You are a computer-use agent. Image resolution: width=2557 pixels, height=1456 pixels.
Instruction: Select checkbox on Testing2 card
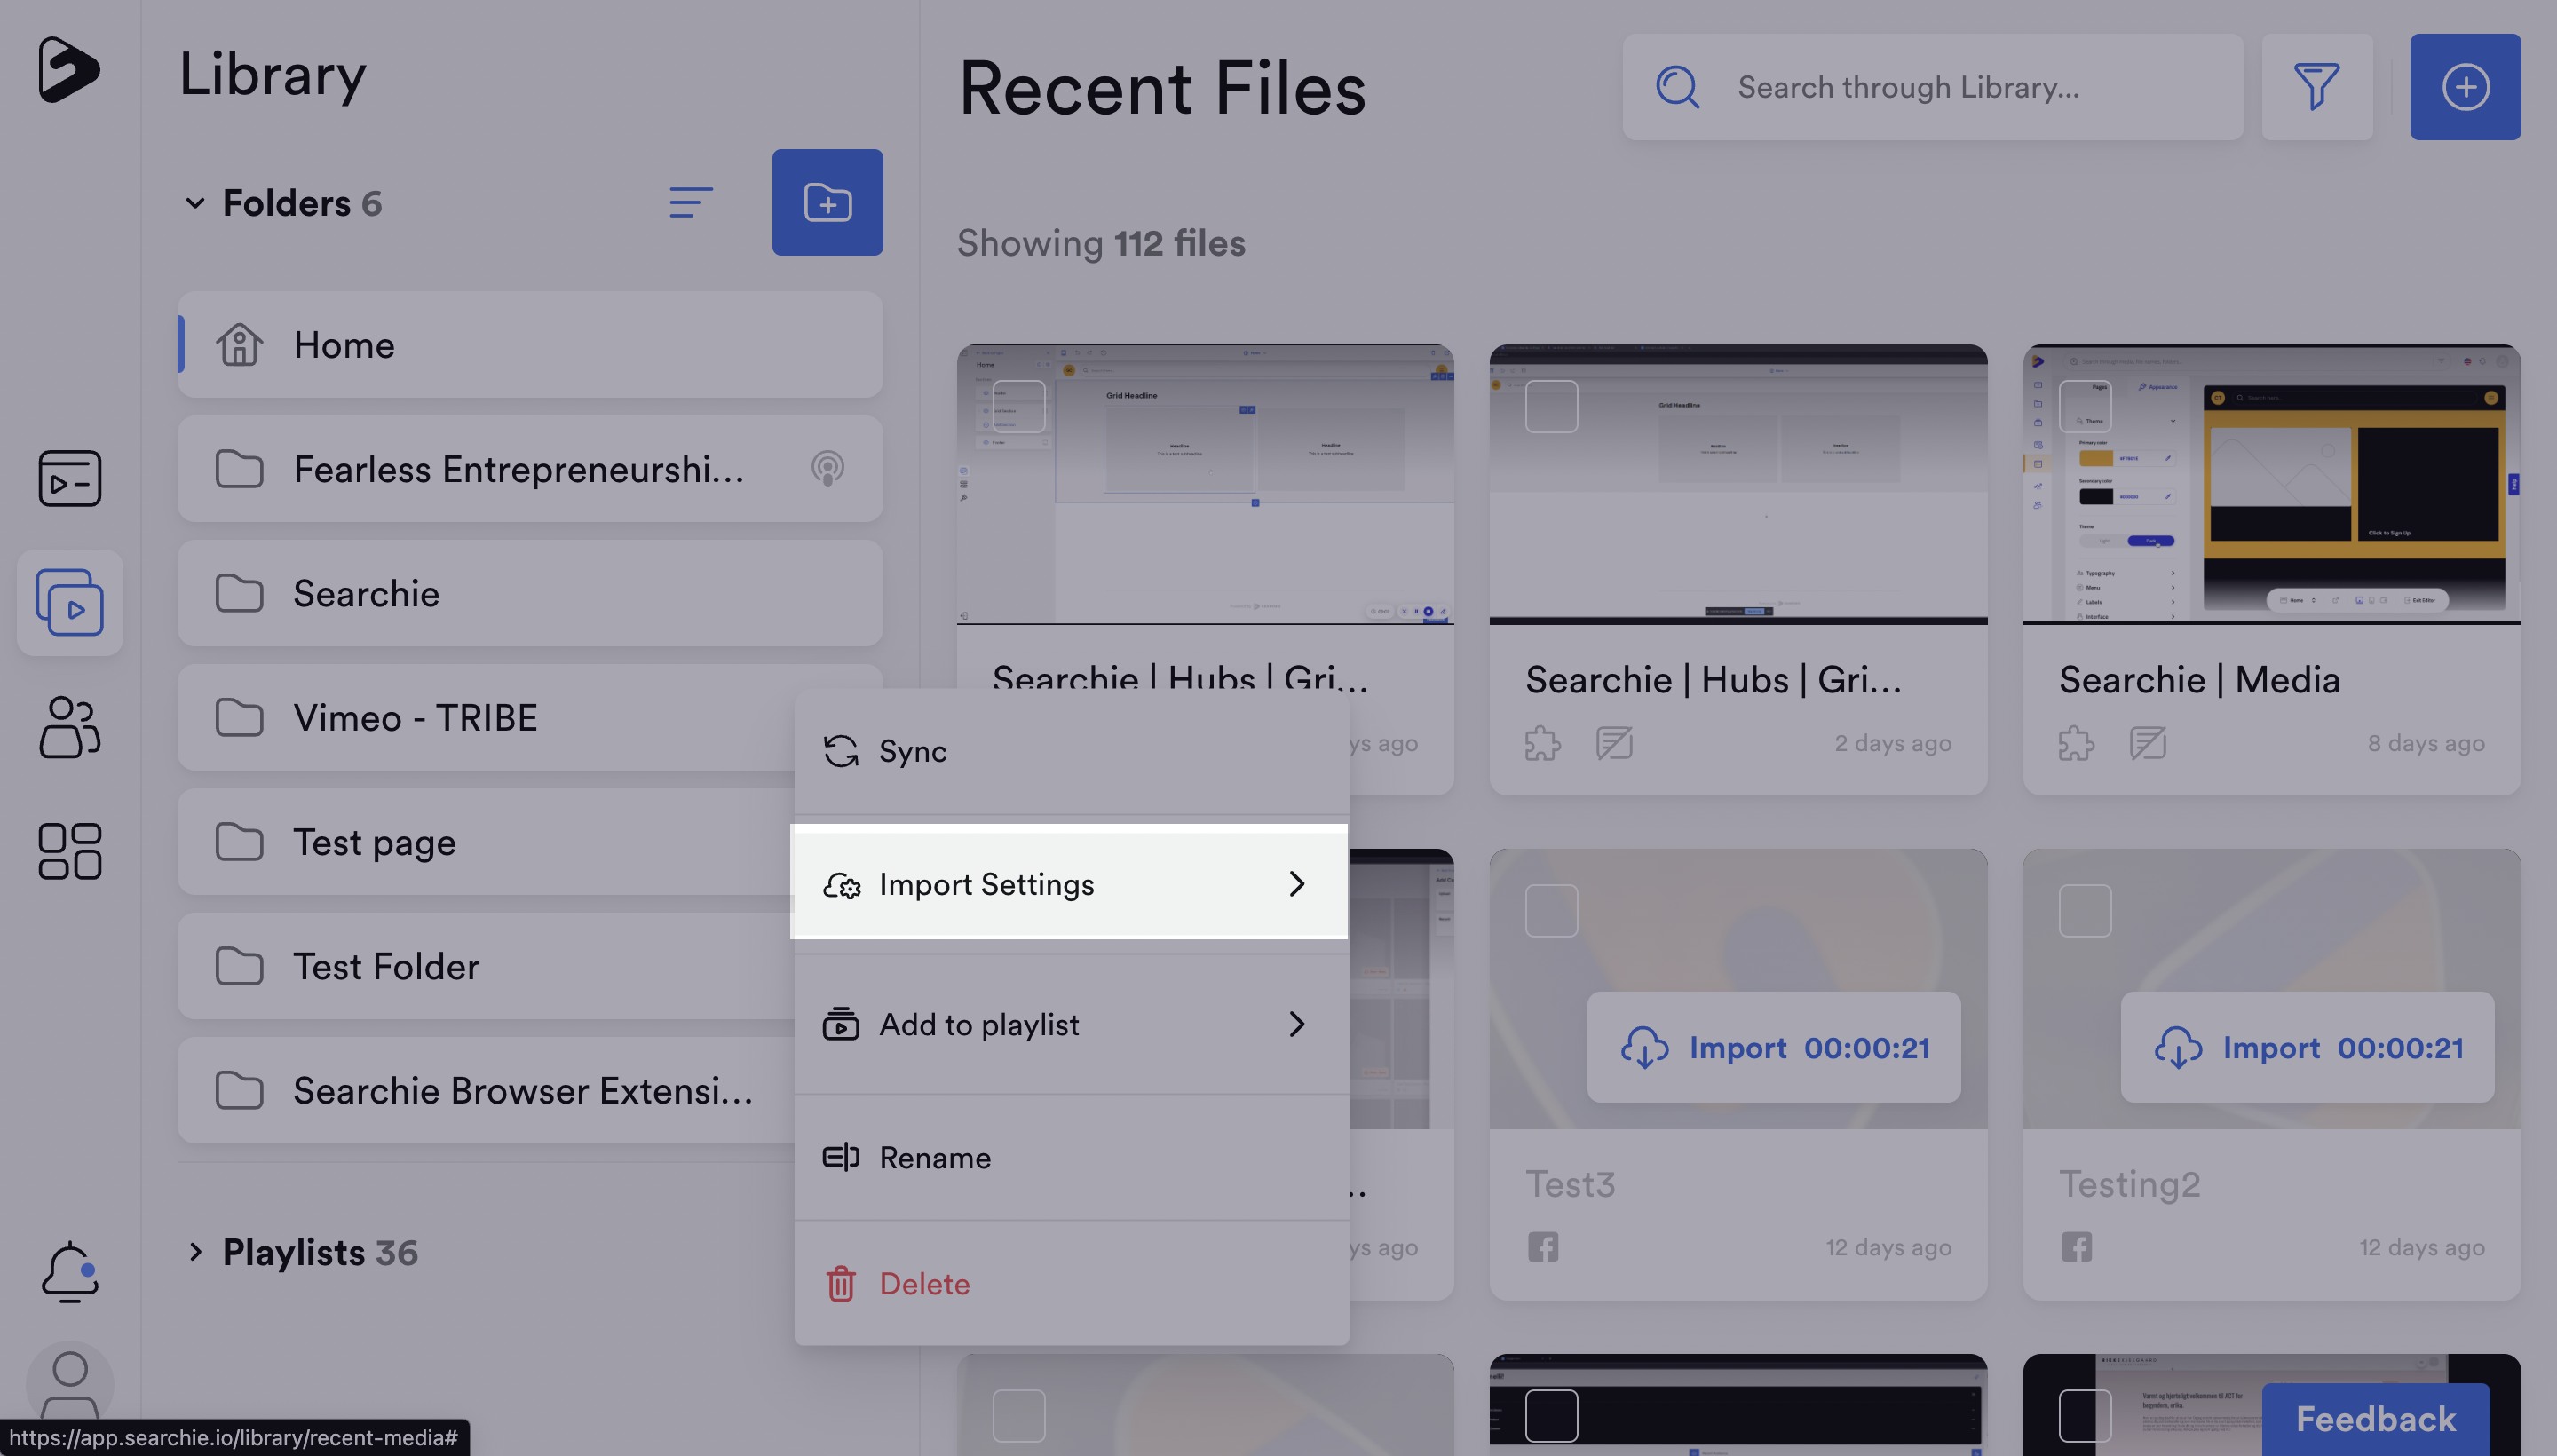click(x=2085, y=910)
